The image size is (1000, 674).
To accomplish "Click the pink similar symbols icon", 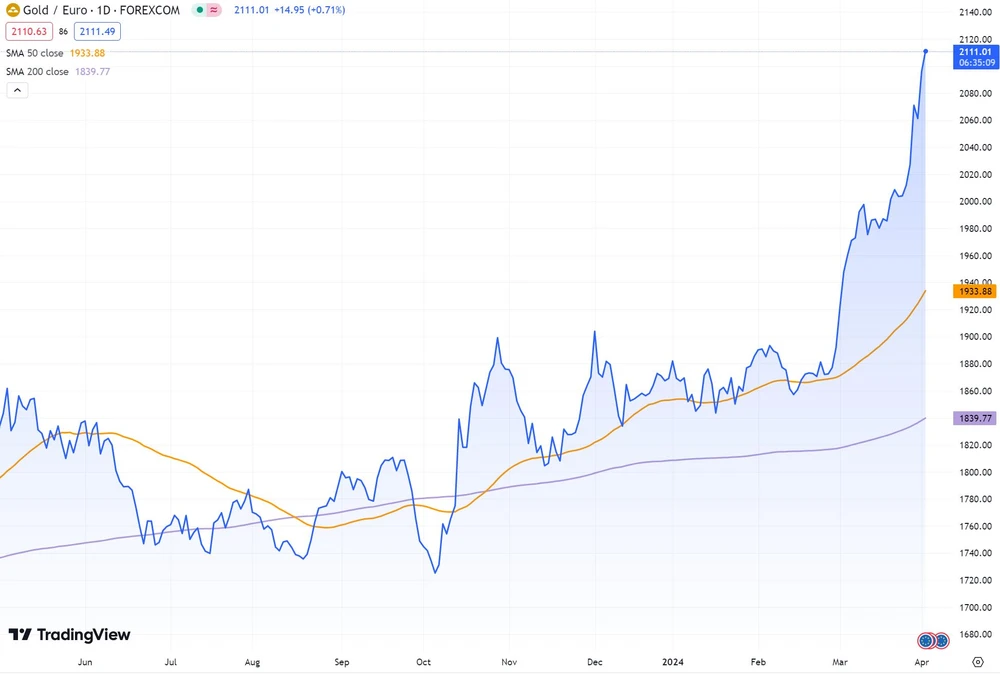I will click(214, 9).
